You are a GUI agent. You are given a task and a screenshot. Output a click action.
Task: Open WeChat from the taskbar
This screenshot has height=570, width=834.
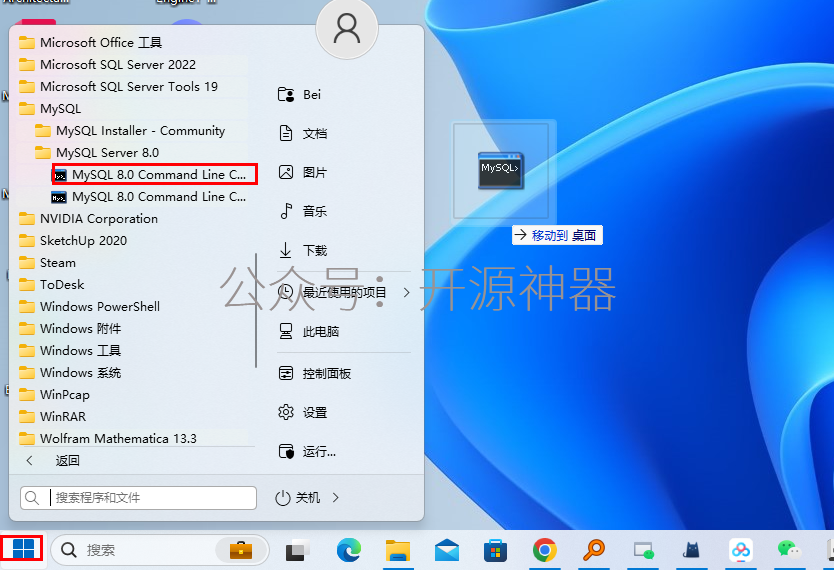pos(789,550)
